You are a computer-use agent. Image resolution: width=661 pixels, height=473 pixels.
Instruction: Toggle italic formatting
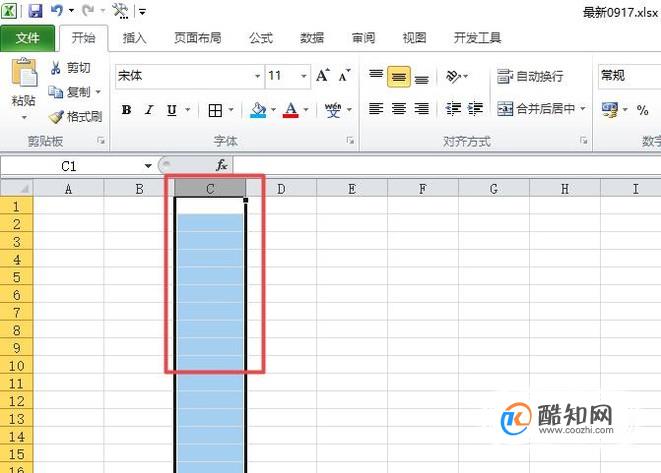[x=149, y=110]
